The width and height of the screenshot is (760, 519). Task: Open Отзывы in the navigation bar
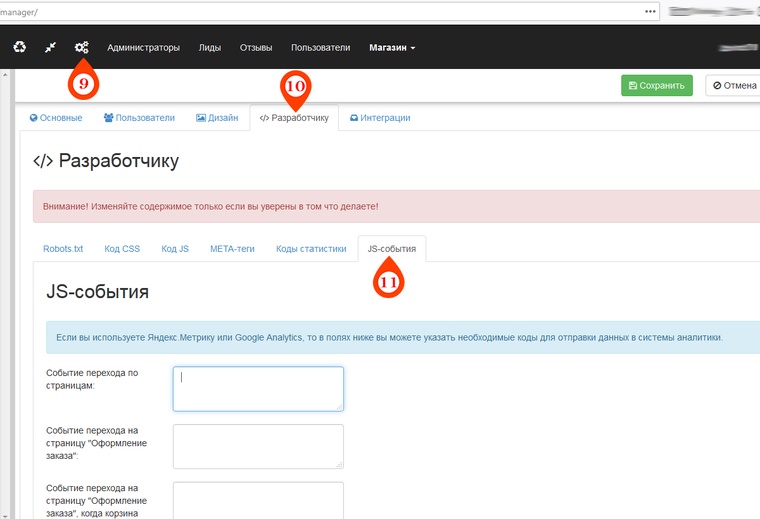pos(256,47)
